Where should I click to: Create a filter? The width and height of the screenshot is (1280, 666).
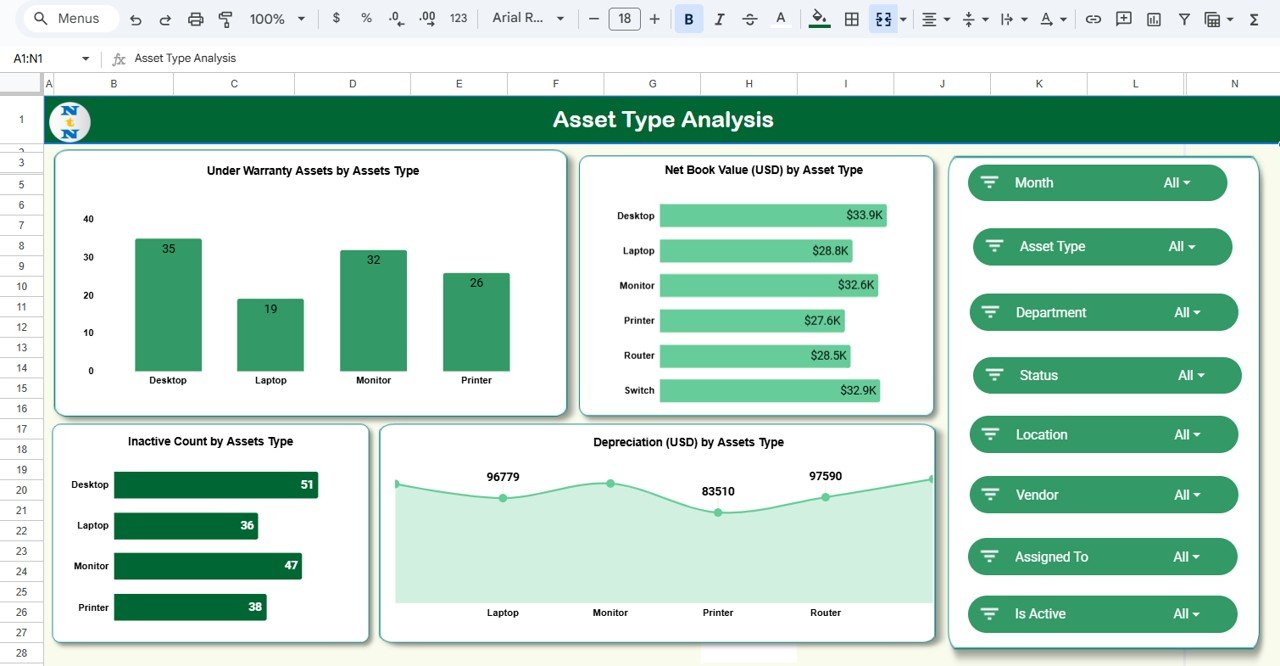(x=1184, y=18)
